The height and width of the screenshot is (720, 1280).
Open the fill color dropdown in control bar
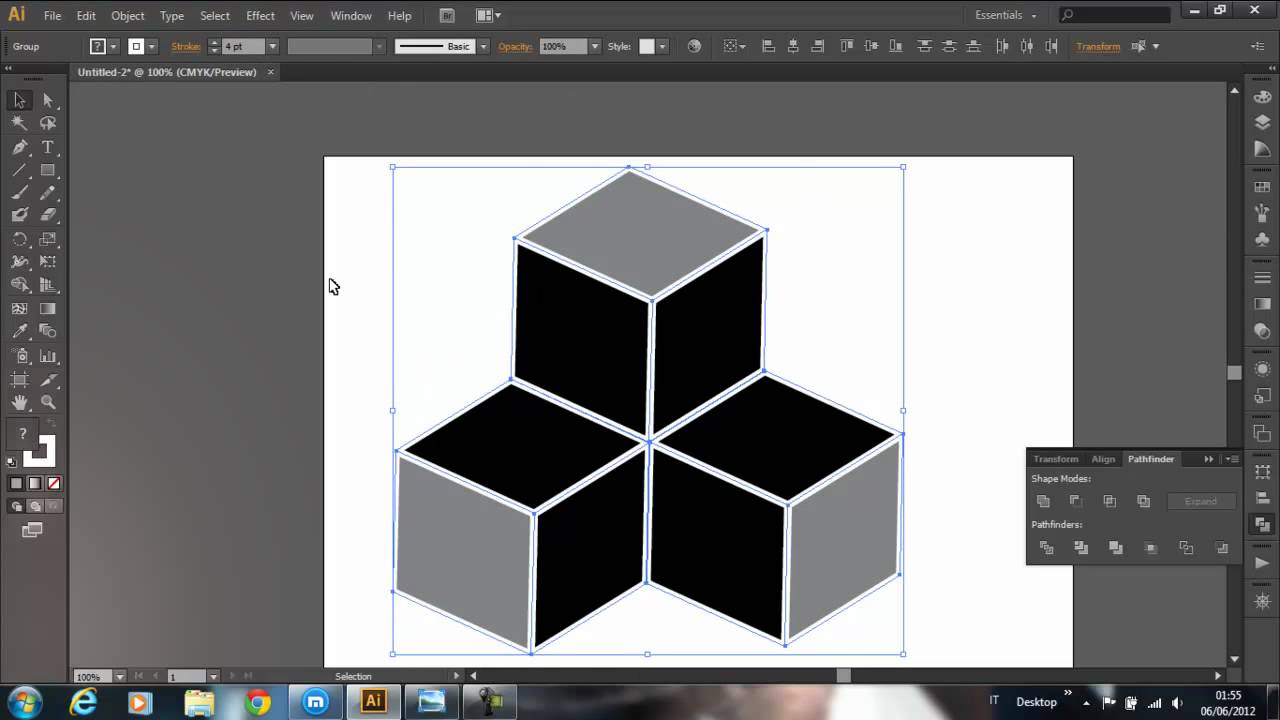113,46
